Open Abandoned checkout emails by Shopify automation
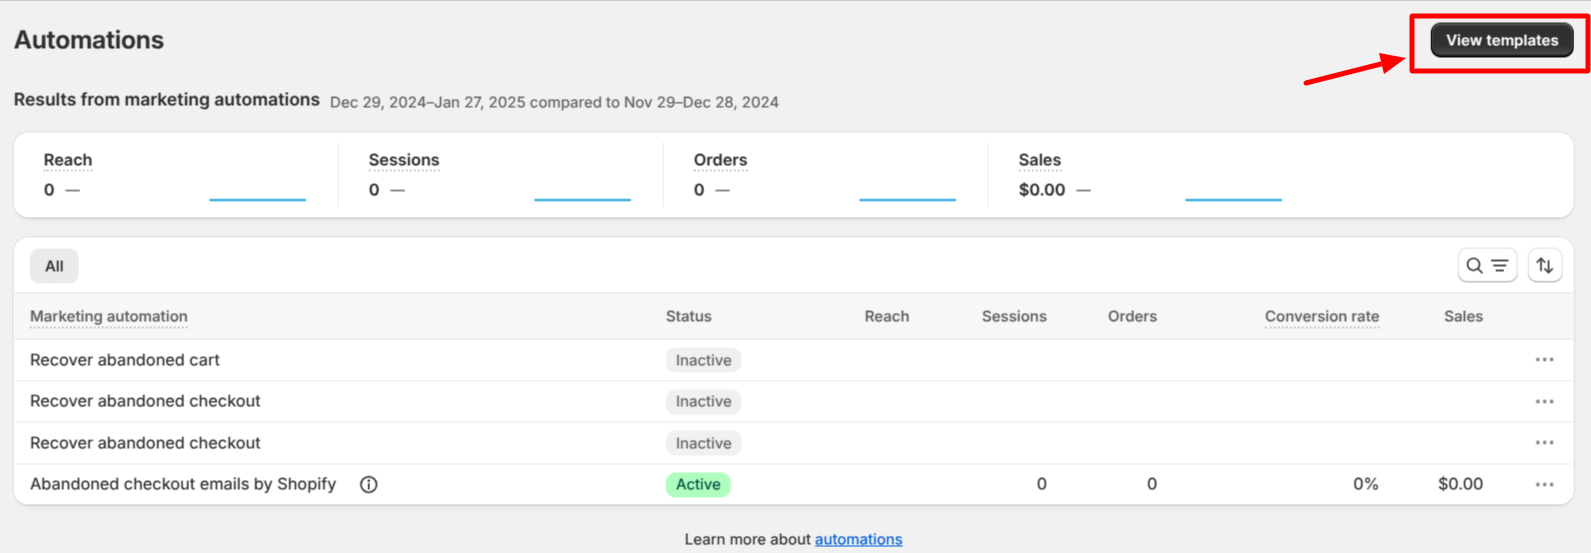 coord(183,485)
